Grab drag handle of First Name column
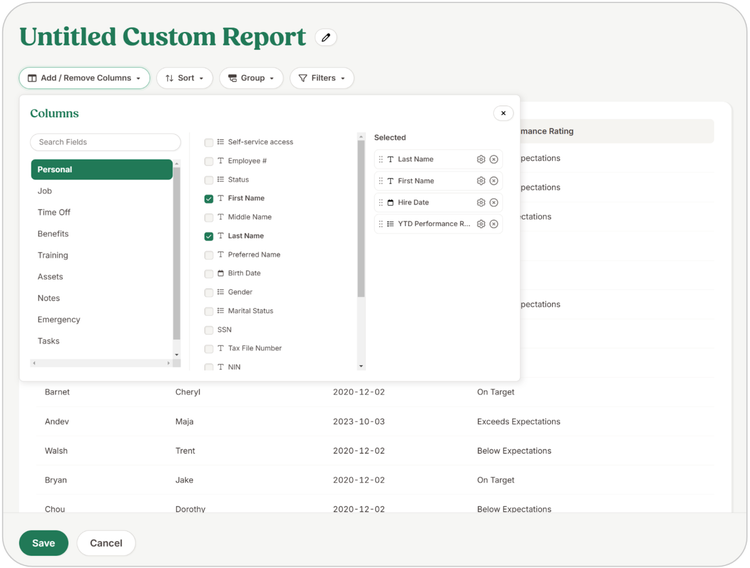The image size is (750, 568). 381,181
